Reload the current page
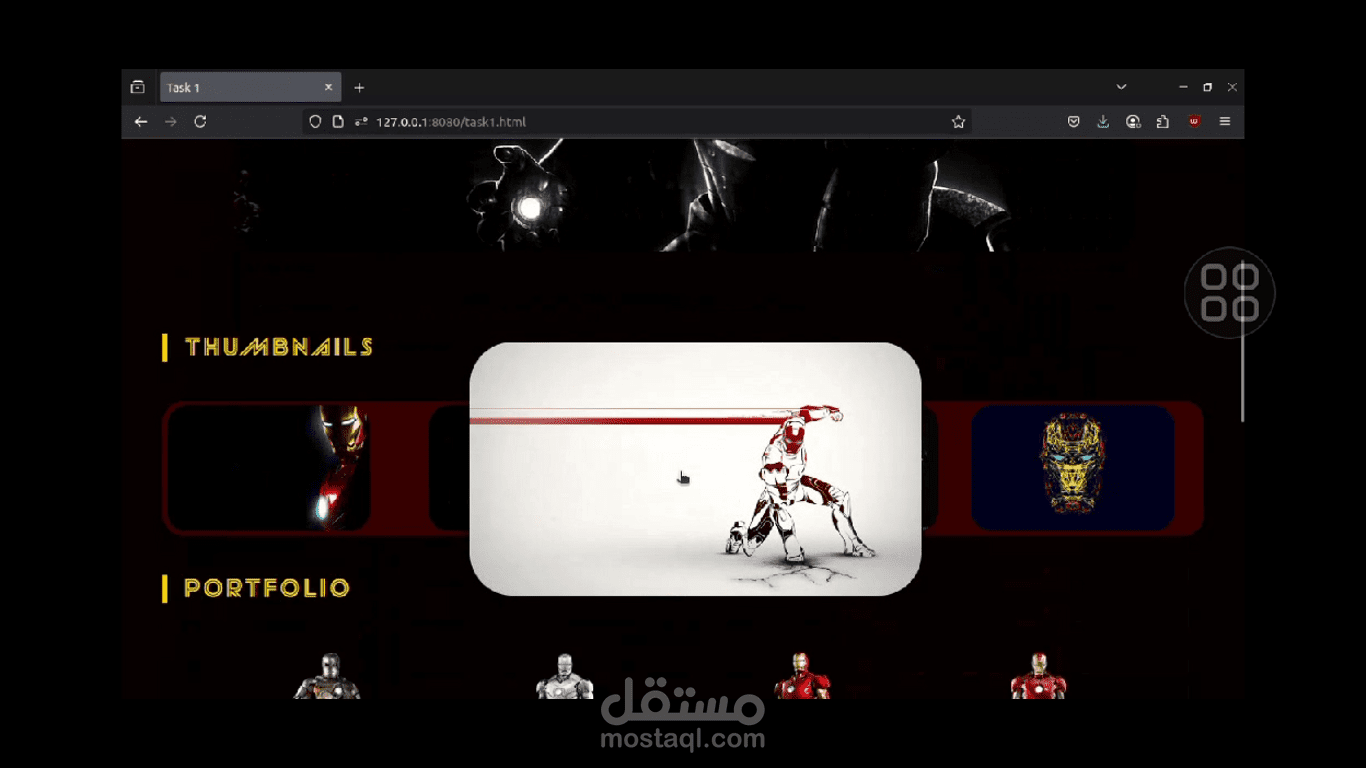1366x768 pixels. click(x=200, y=122)
